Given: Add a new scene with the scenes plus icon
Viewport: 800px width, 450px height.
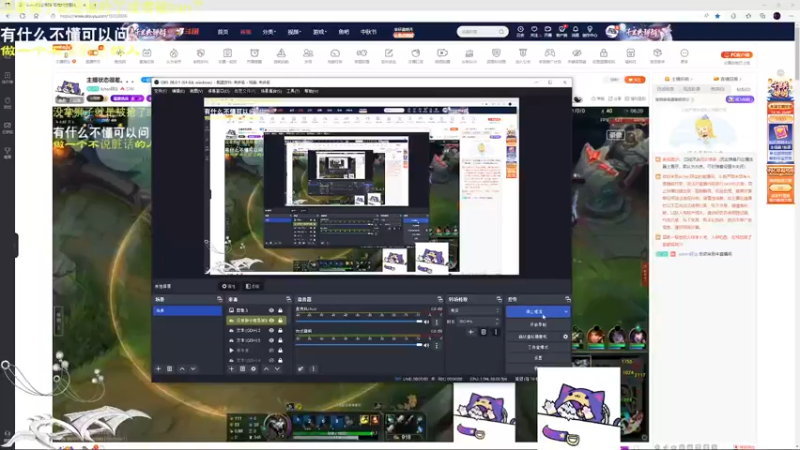Looking at the screenshot, I should tap(158, 368).
